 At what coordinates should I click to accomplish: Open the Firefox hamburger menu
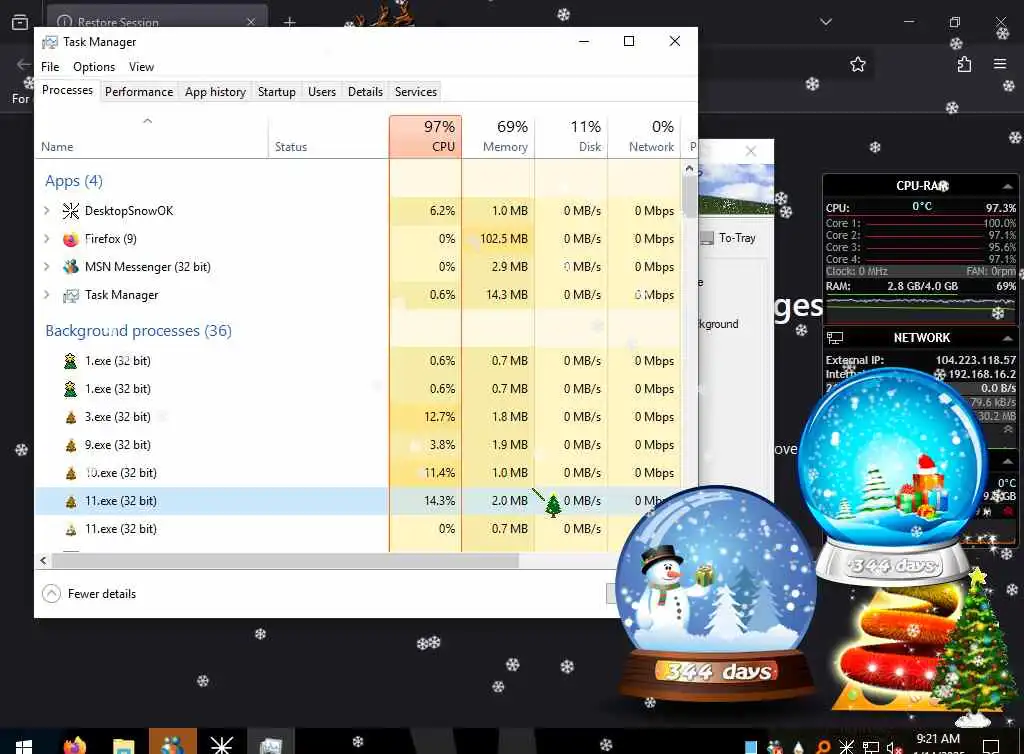(1000, 64)
